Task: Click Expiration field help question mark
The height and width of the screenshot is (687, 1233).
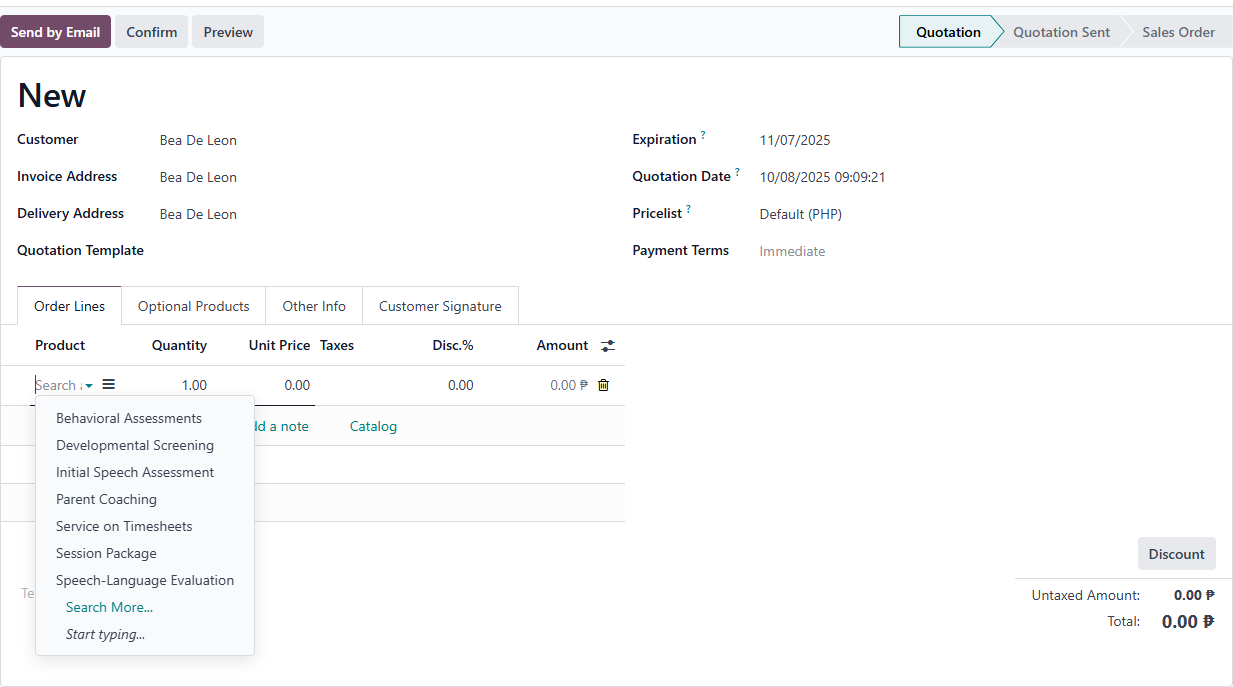Action: pyautogui.click(x=703, y=136)
